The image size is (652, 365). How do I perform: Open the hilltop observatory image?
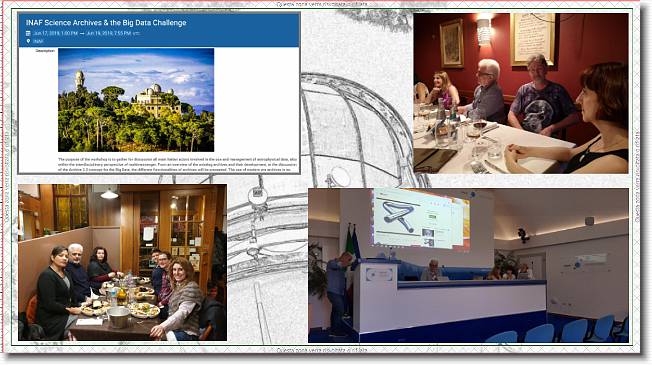coord(136,100)
